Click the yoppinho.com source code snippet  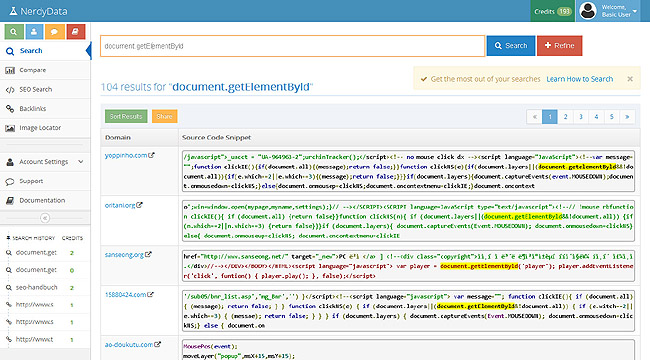408,171
